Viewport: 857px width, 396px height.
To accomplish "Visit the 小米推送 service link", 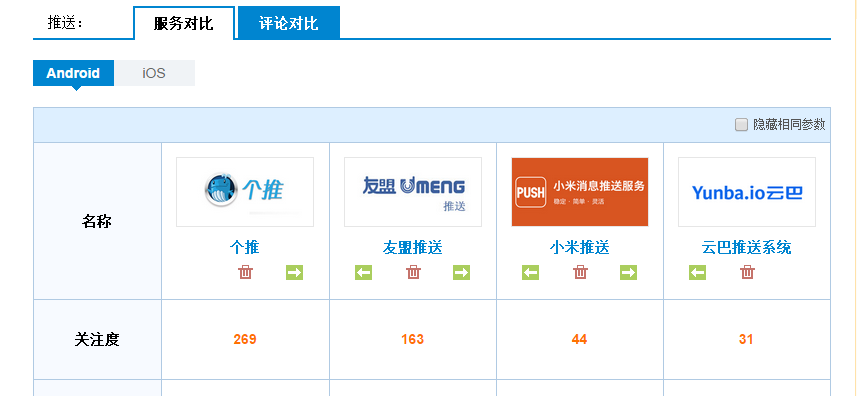I will 579,248.
